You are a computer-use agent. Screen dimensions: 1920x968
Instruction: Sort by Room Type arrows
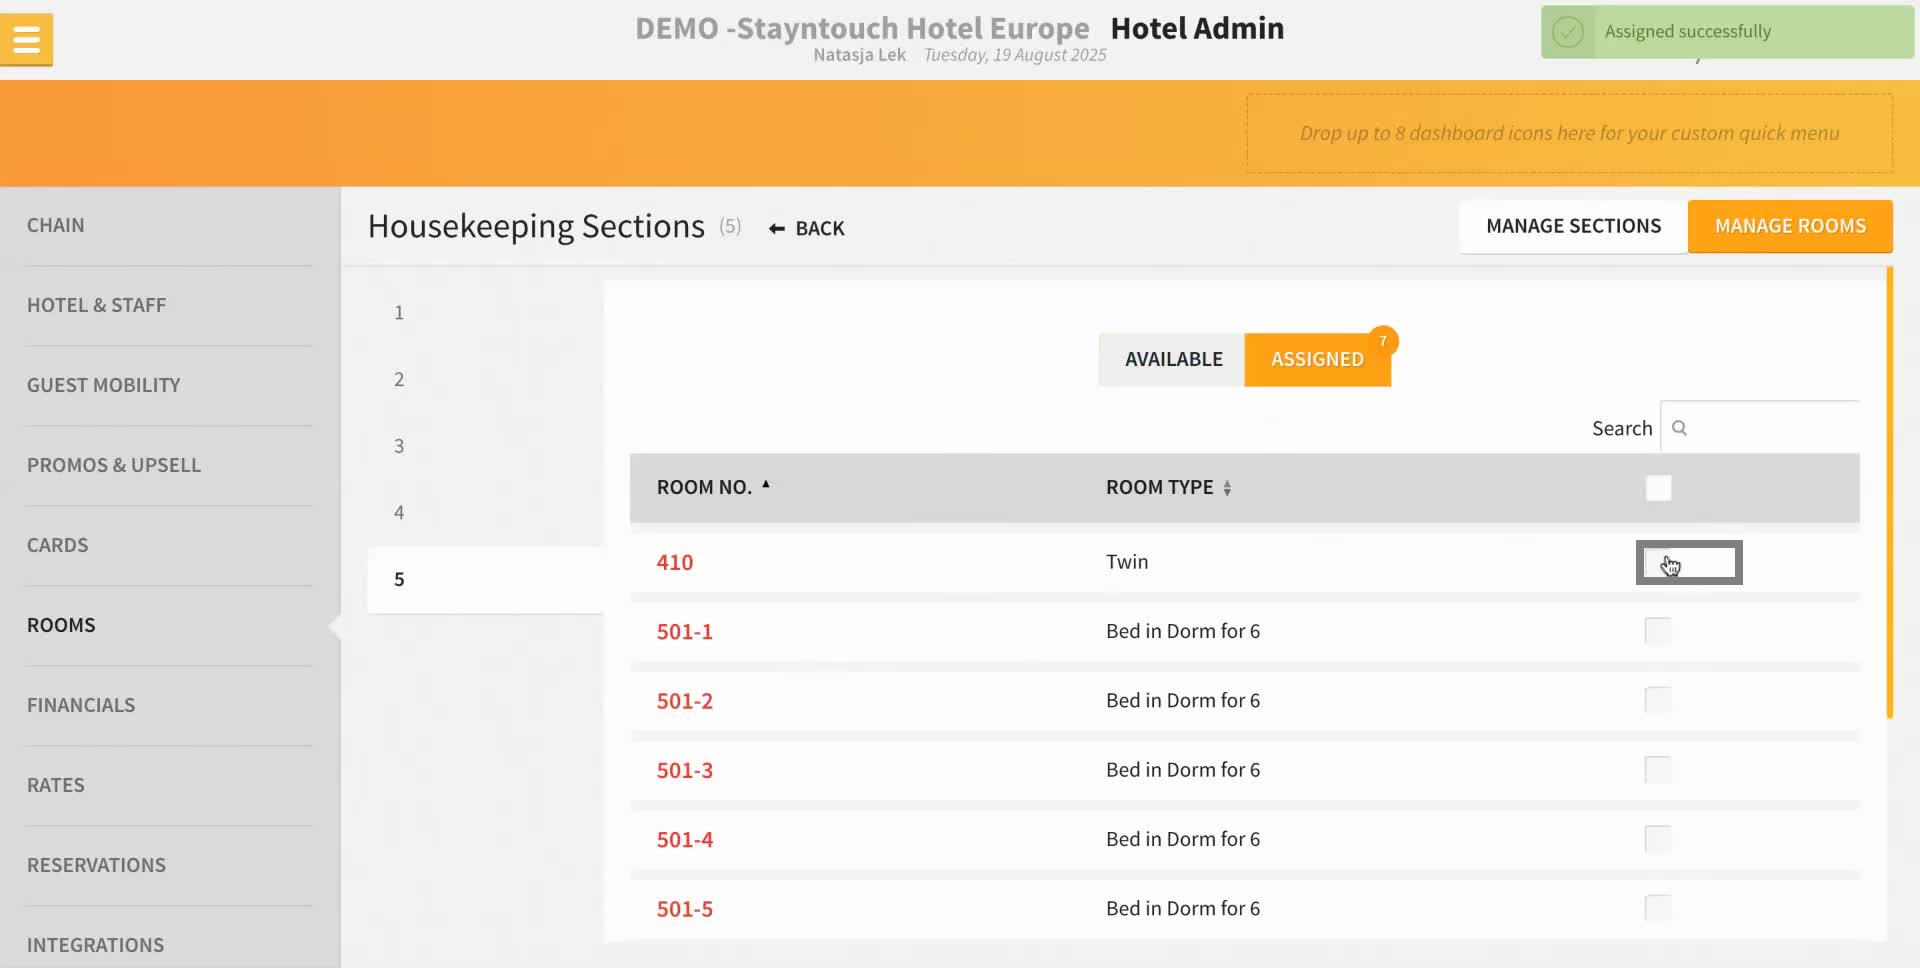pos(1227,488)
